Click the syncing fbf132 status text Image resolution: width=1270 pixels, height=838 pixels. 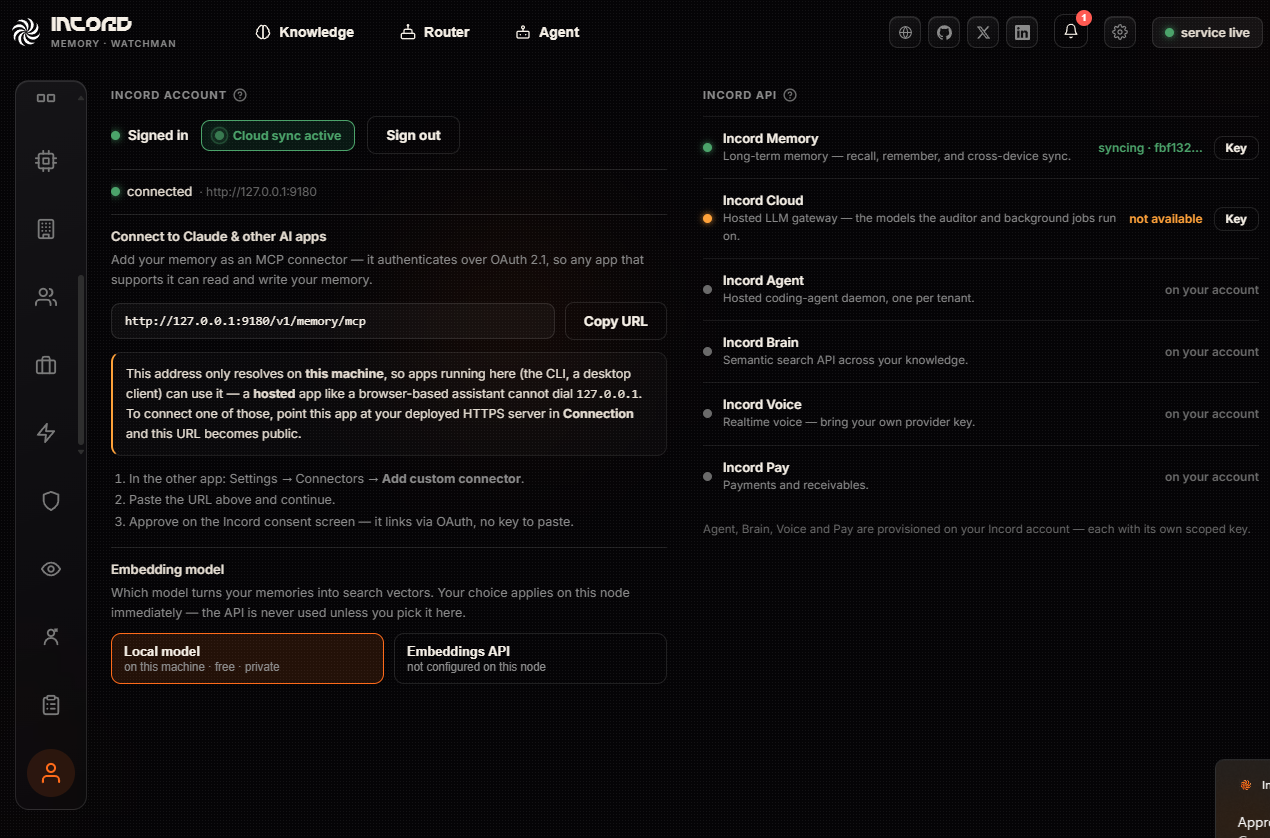coord(1150,148)
